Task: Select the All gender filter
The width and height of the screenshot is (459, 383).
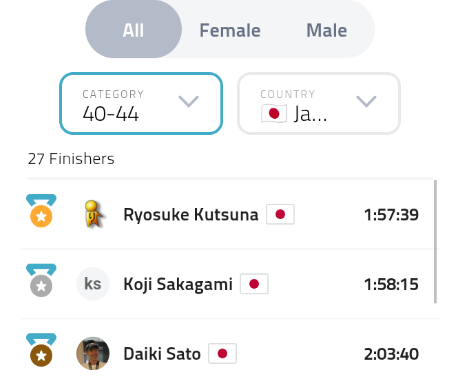Action: click(x=133, y=30)
